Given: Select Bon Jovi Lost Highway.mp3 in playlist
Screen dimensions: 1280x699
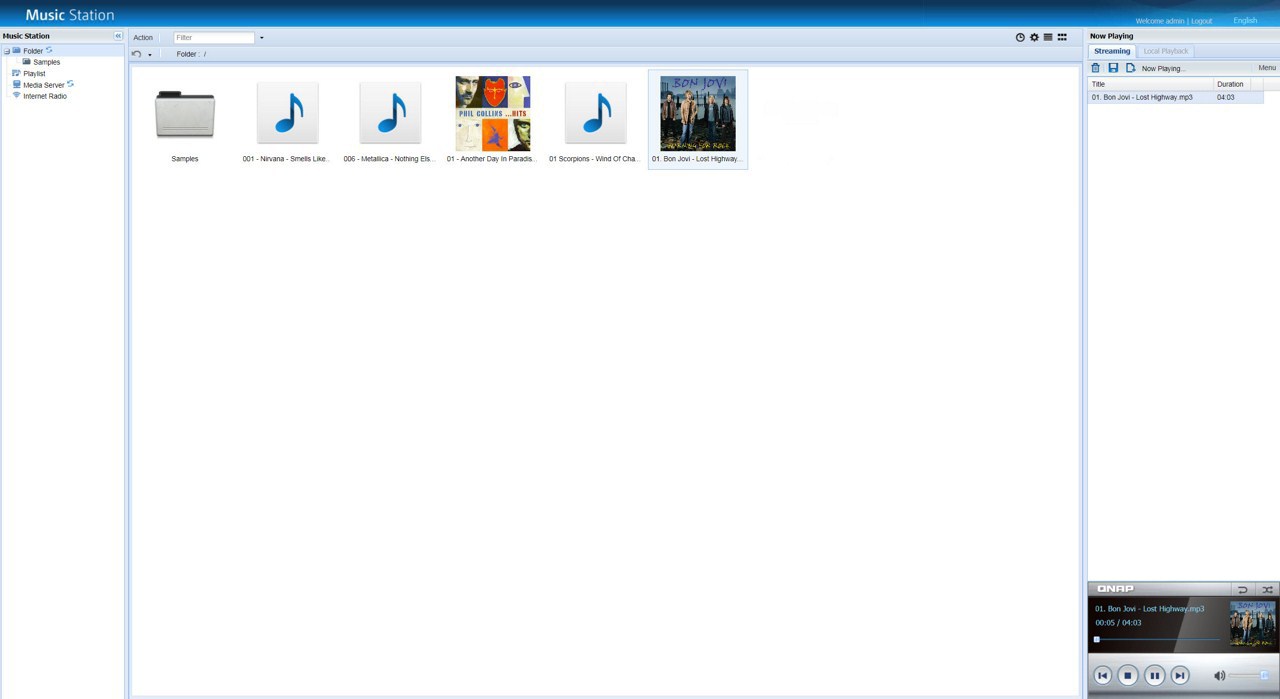Looking at the screenshot, I should point(1142,98).
